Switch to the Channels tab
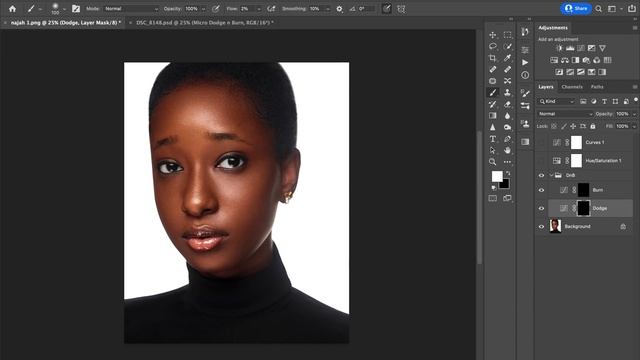Screen dimensions: 640x360 click(x=572, y=87)
